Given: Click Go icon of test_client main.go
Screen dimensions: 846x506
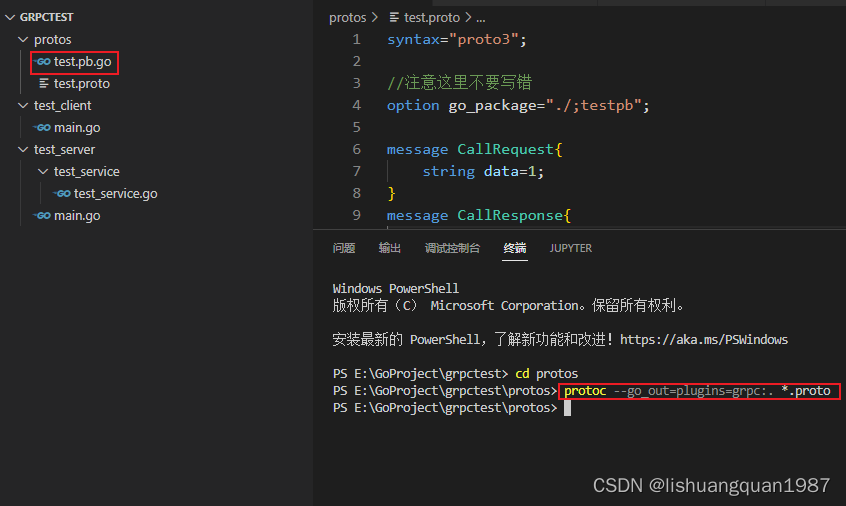Looking at the screenshot, I should point(42,128).
